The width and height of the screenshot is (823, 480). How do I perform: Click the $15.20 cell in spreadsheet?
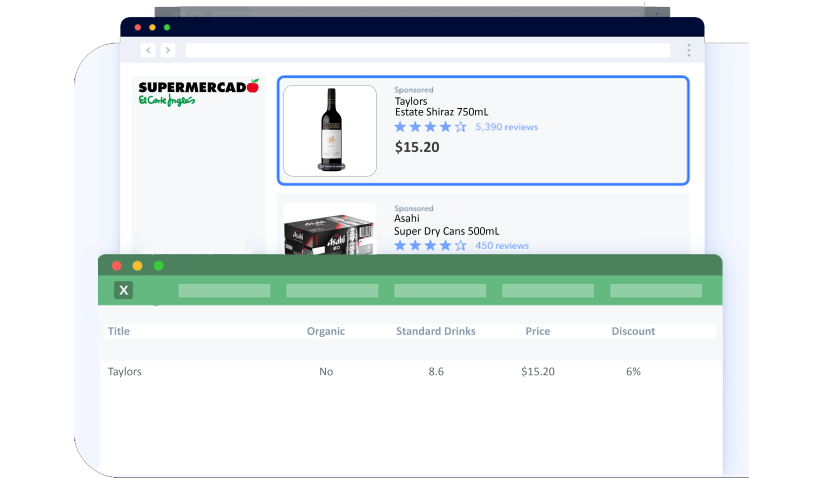coord(538,371)
